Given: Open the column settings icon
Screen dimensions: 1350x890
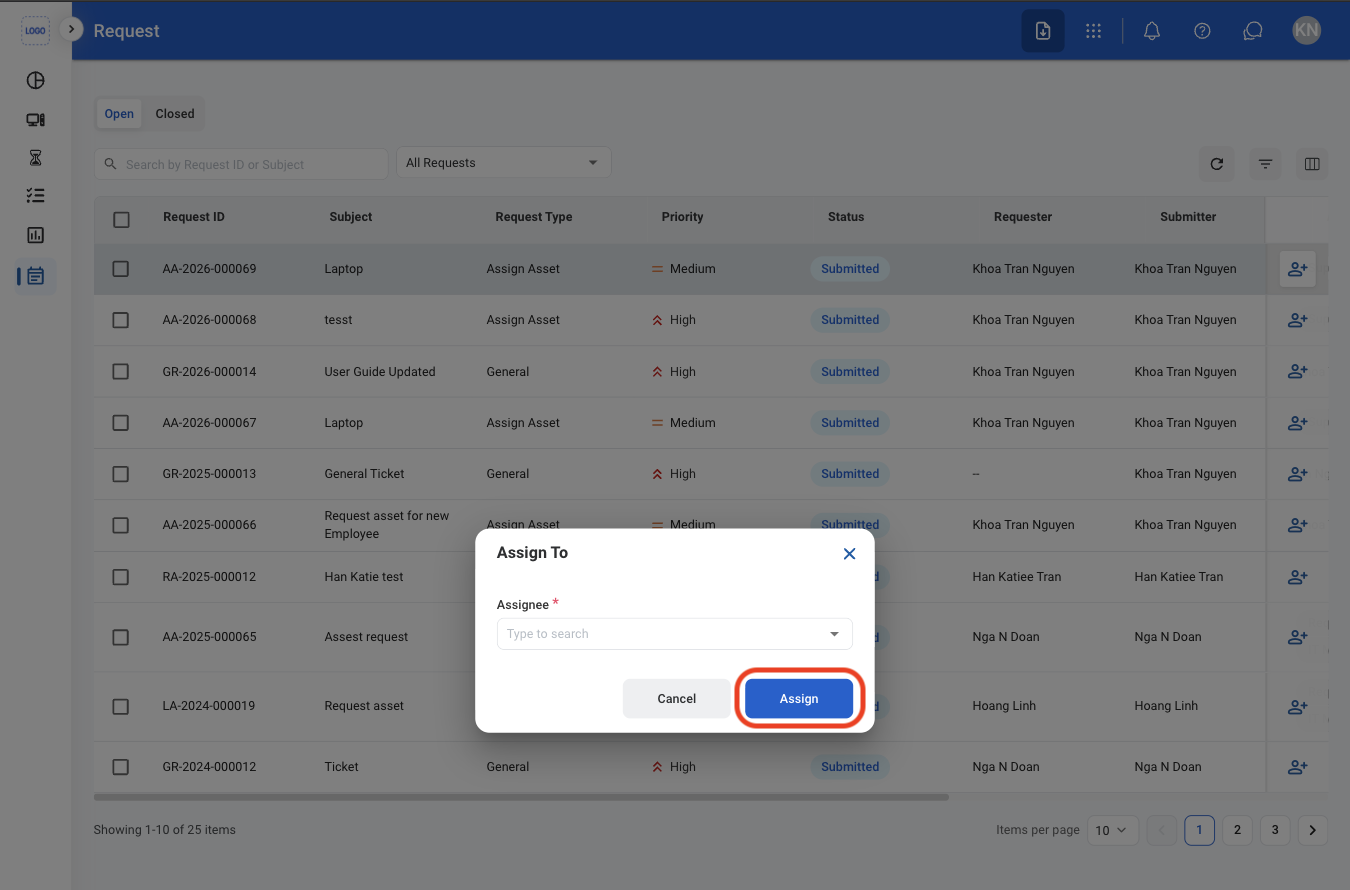Looking at the screenshot, I should (1313, 164).
